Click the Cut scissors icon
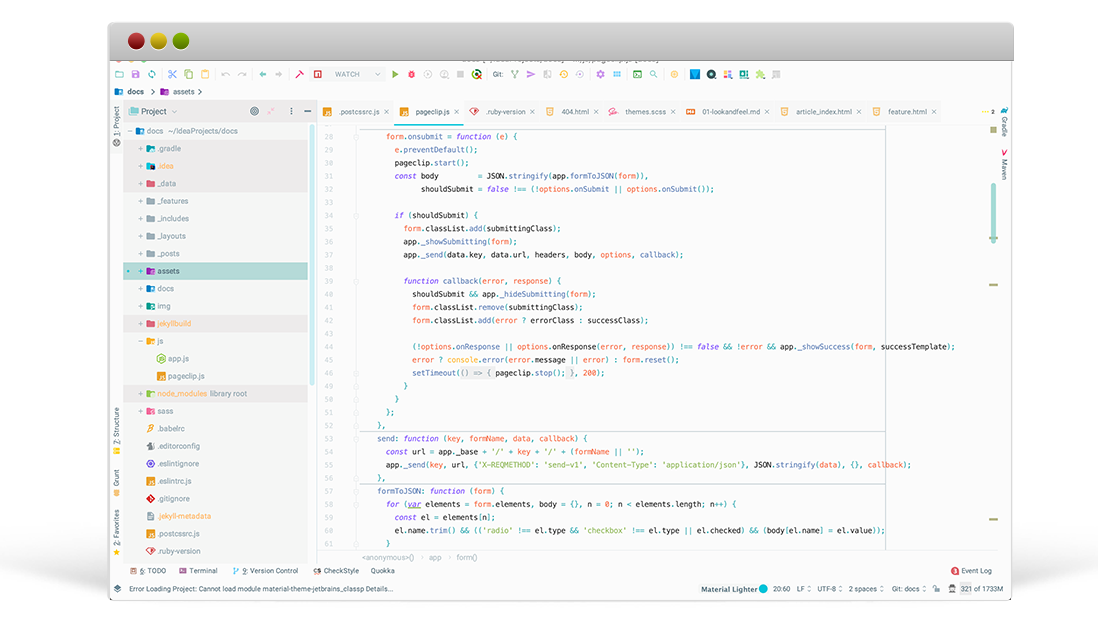The image size is (1098, 637). click(172, 74)
